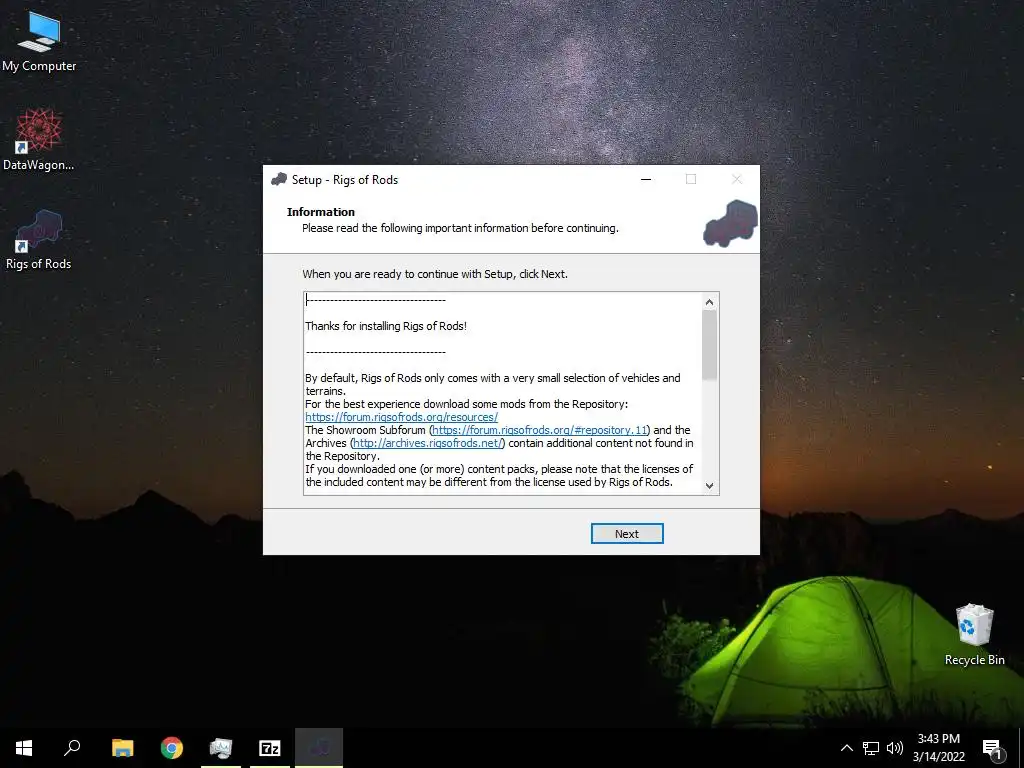
Task: Click the information text scrollbar thumb
Action: (x=710, y=345)
